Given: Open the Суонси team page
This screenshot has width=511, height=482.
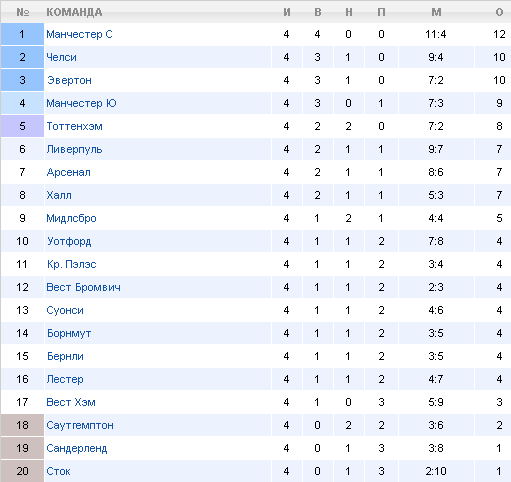Looking at the screenshot, I should tap(65, 310).
